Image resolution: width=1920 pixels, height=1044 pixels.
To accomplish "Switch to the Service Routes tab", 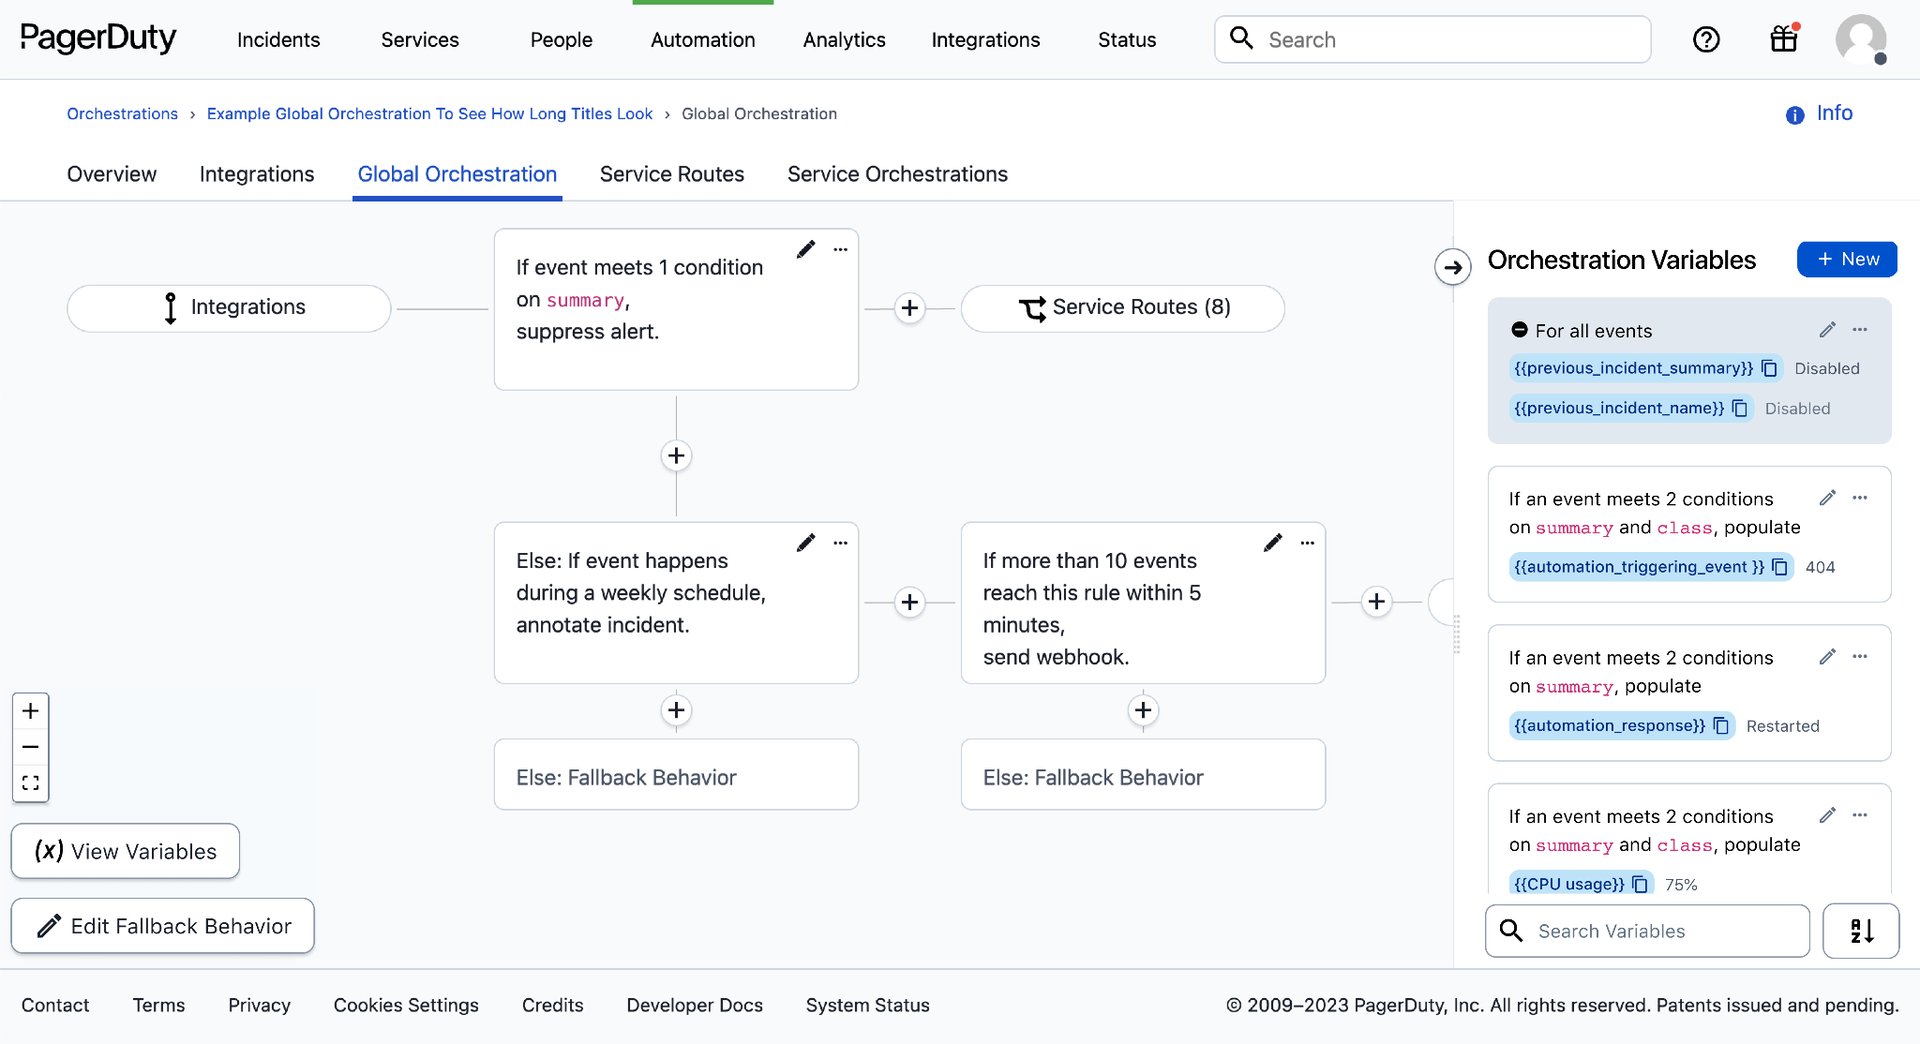I will click(x=671, y=173).
